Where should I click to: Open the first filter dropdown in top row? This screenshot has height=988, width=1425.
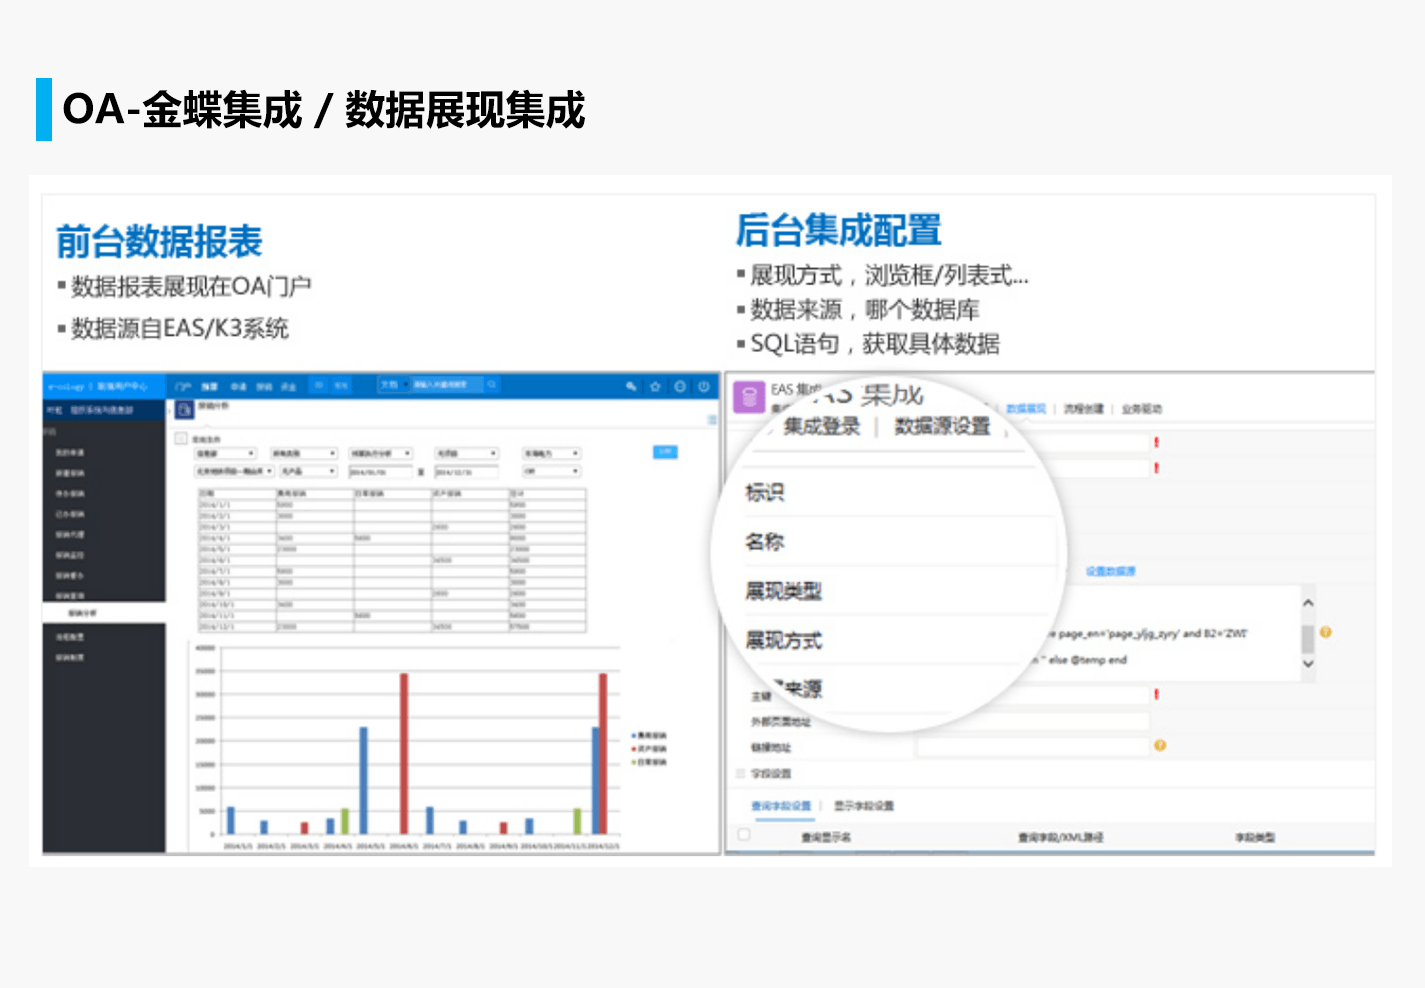point(225,454)
